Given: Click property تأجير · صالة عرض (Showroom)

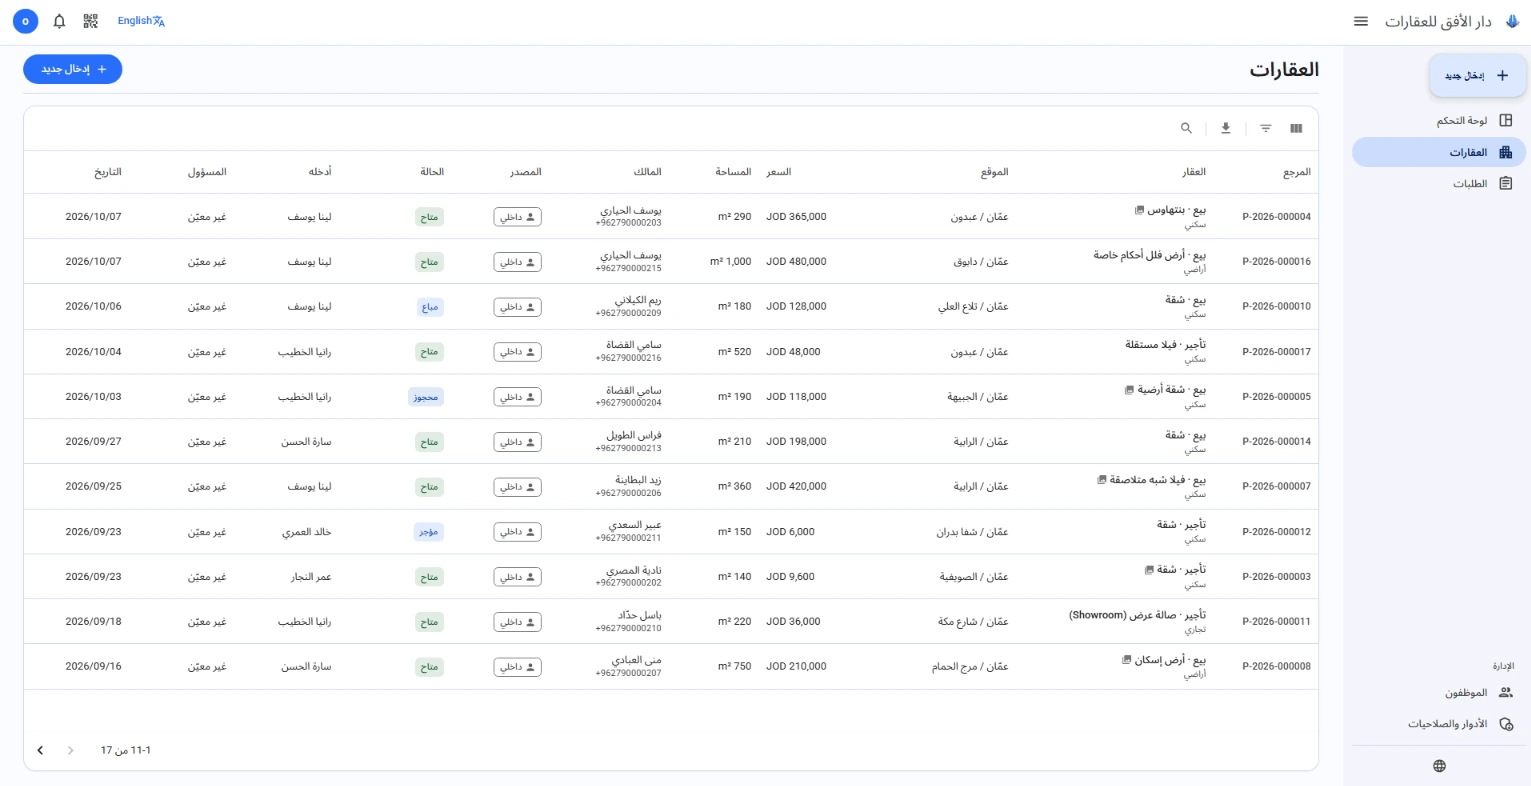Looking at the screenshot, I should click(1137, 615).
